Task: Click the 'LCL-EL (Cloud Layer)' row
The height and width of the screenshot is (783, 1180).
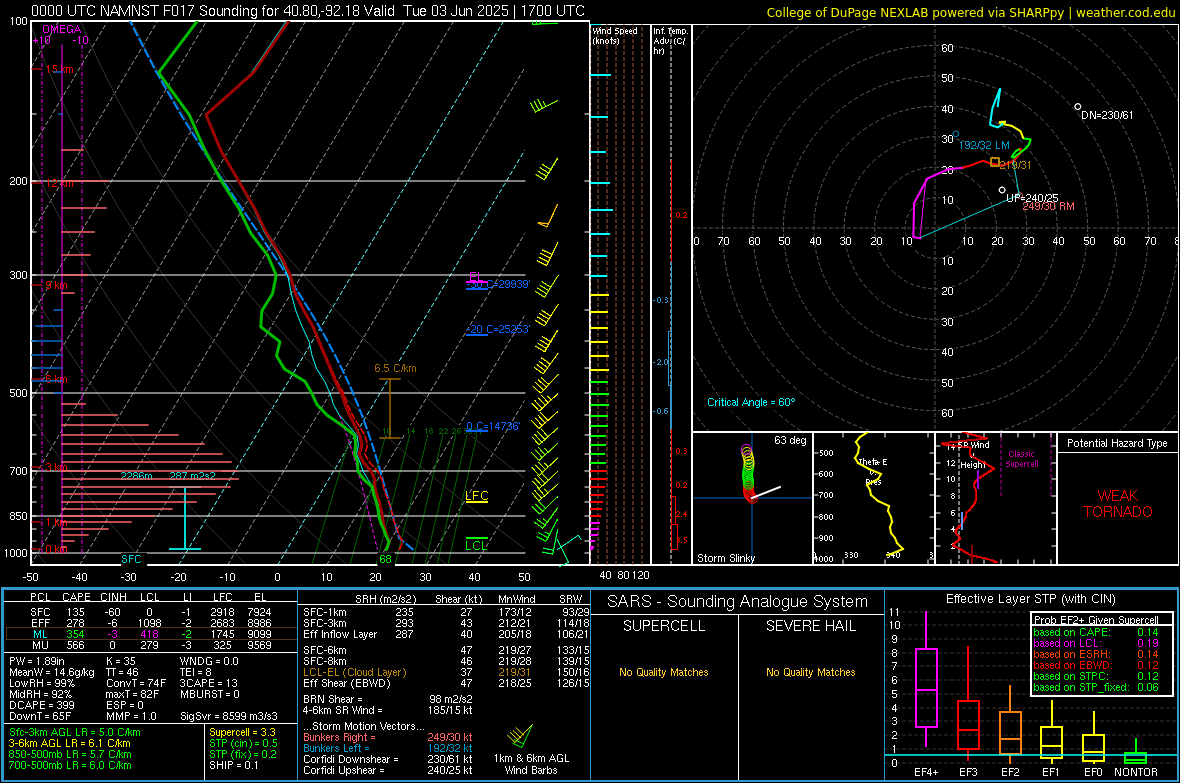Action: 445,672
